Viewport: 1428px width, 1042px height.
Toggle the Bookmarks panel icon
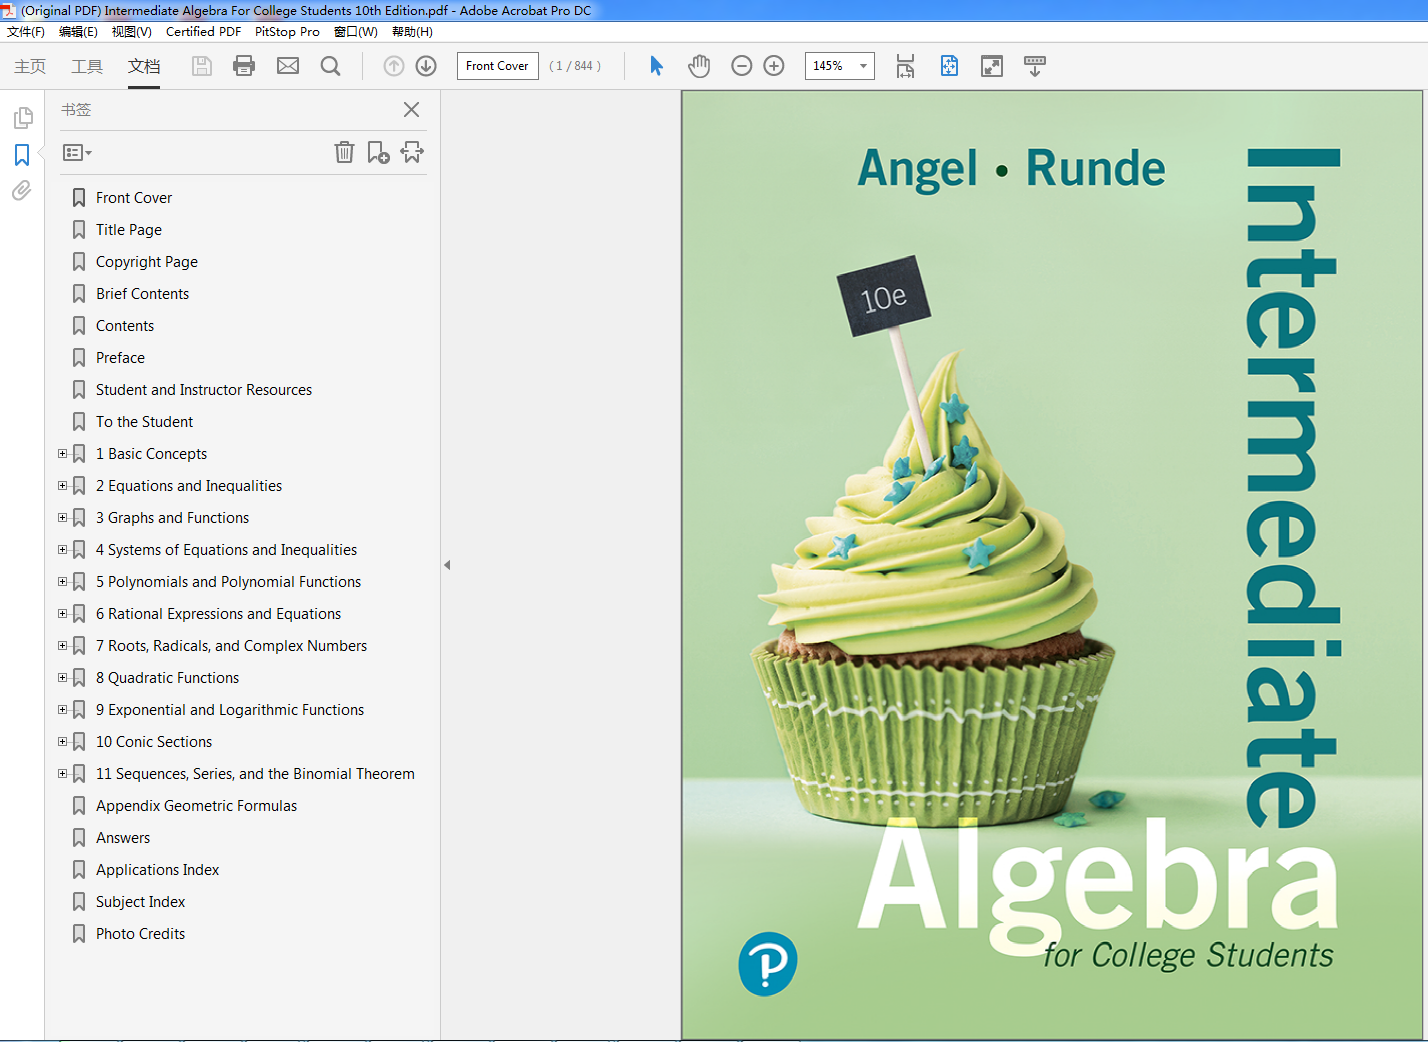coord(22,155)
